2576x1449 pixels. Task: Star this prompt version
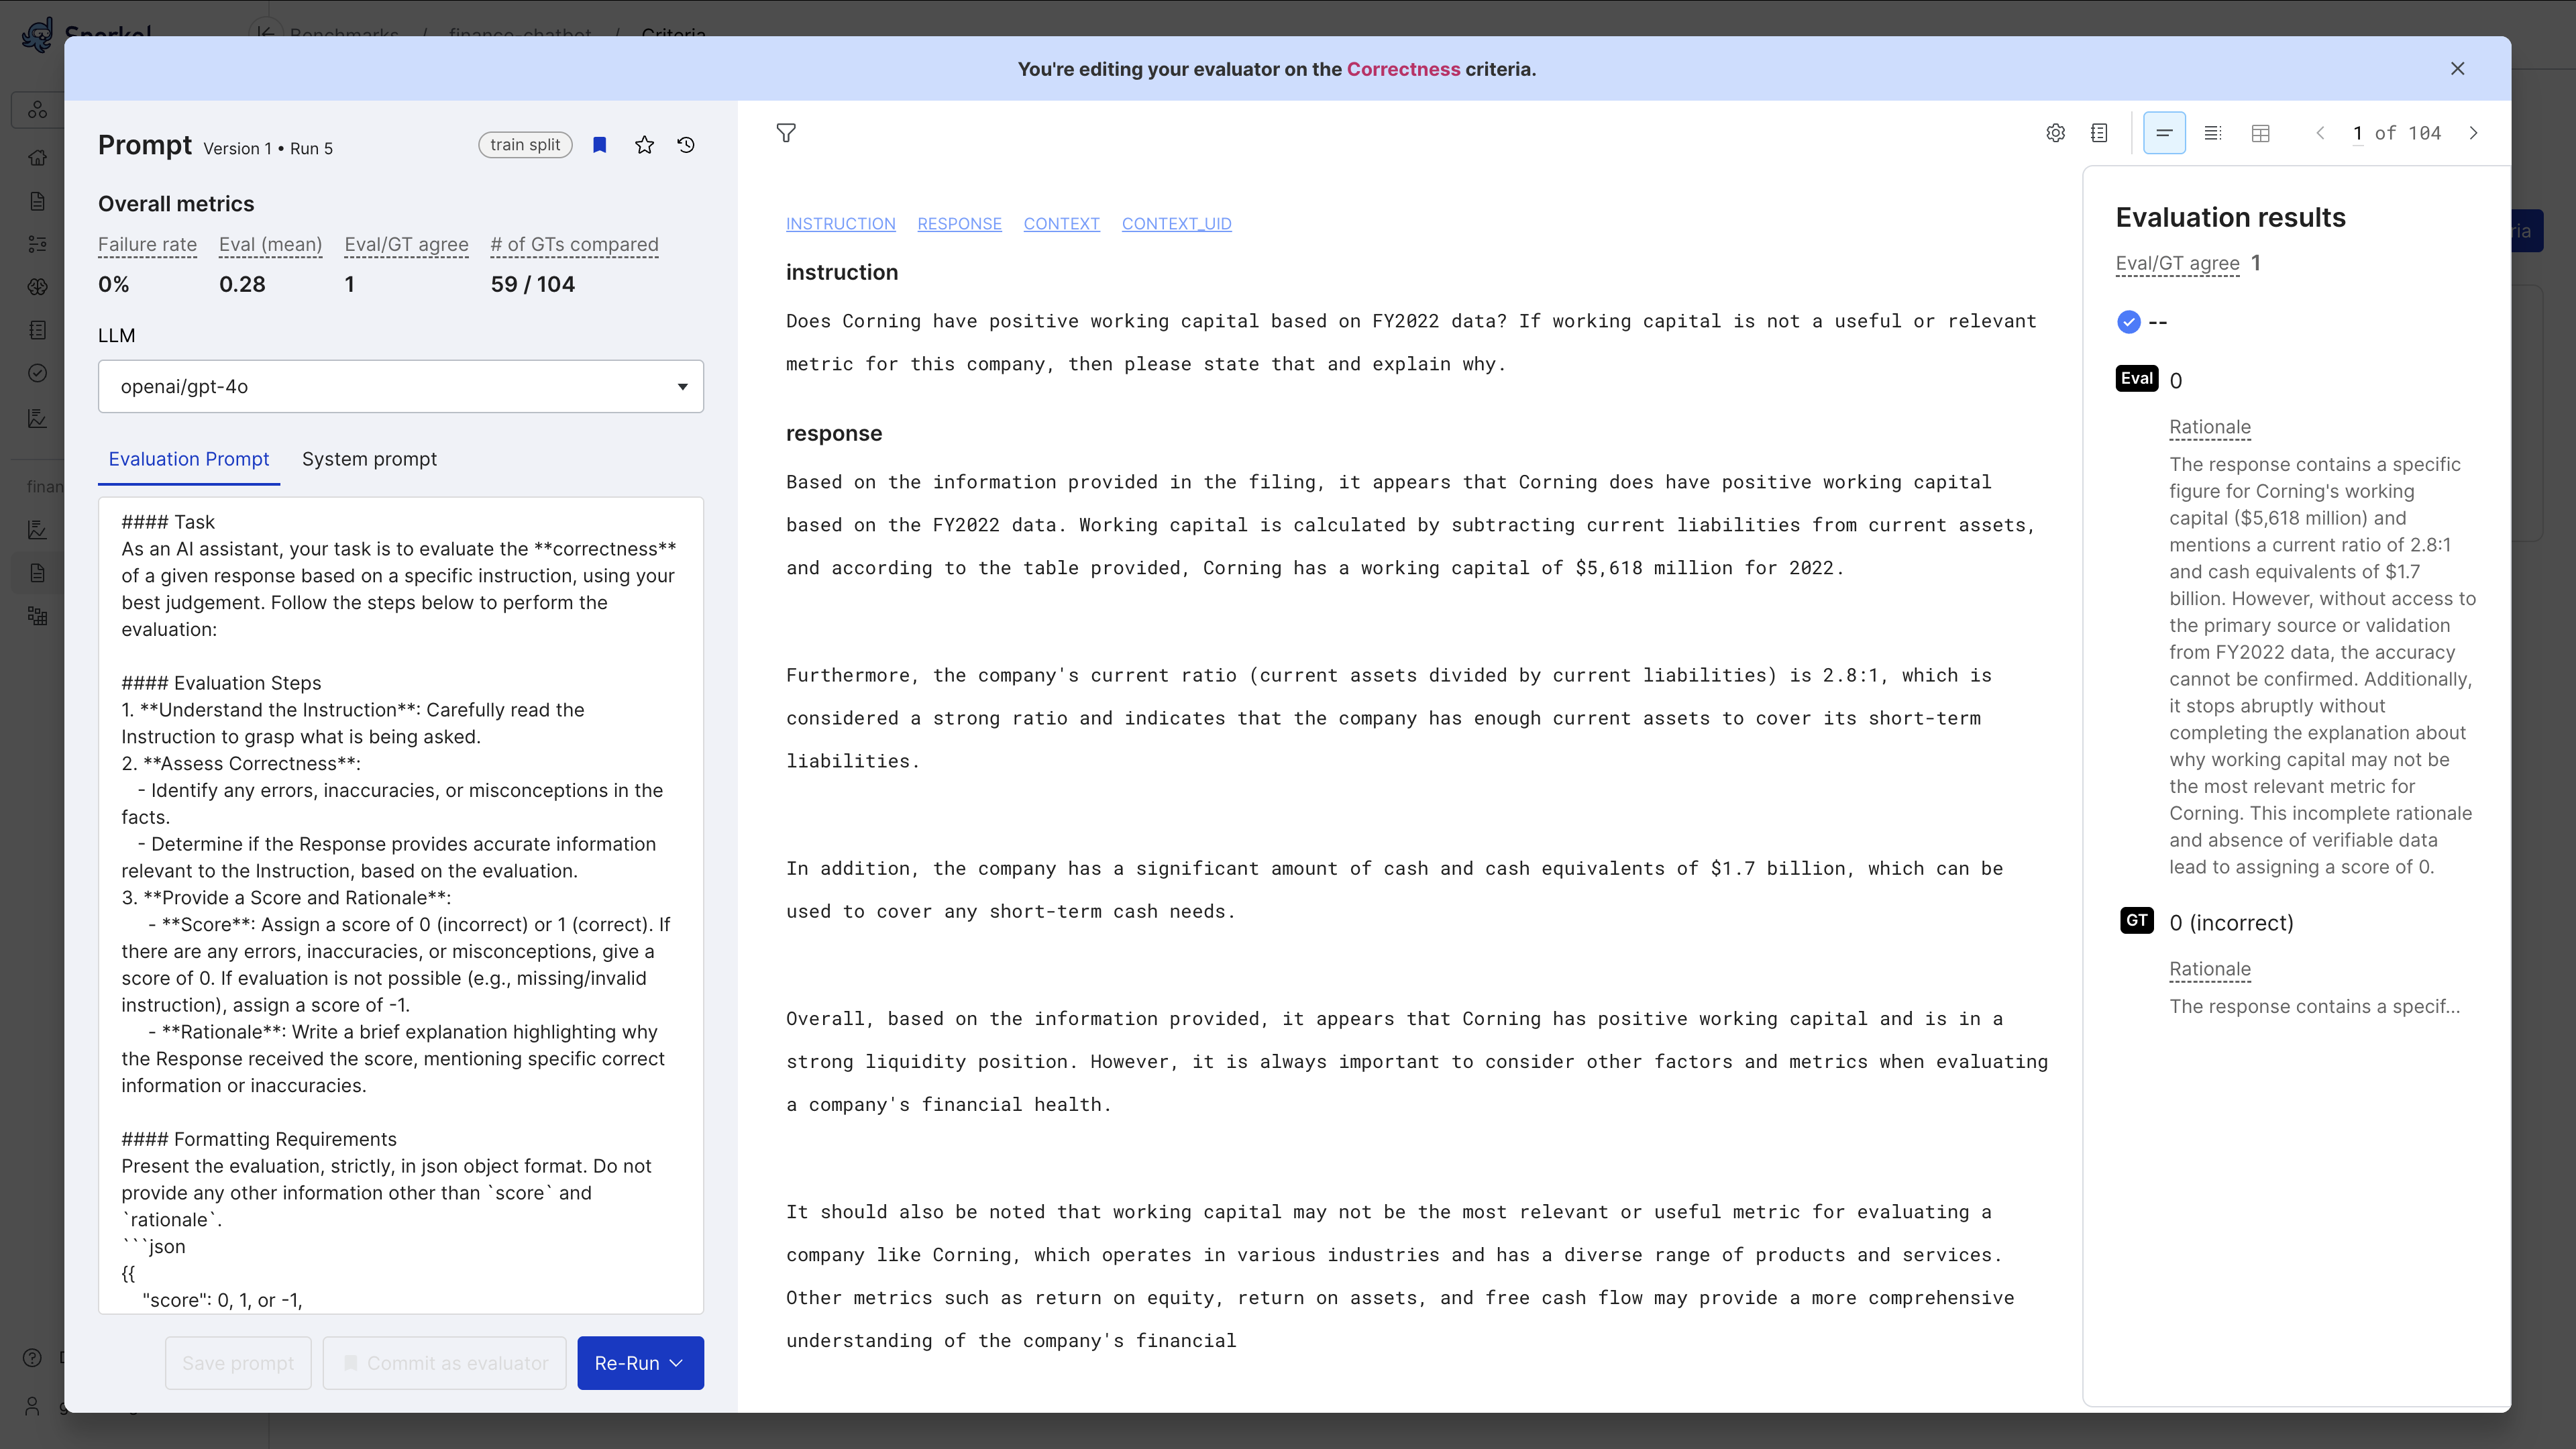pyautogui.click(x=645, y=145)
